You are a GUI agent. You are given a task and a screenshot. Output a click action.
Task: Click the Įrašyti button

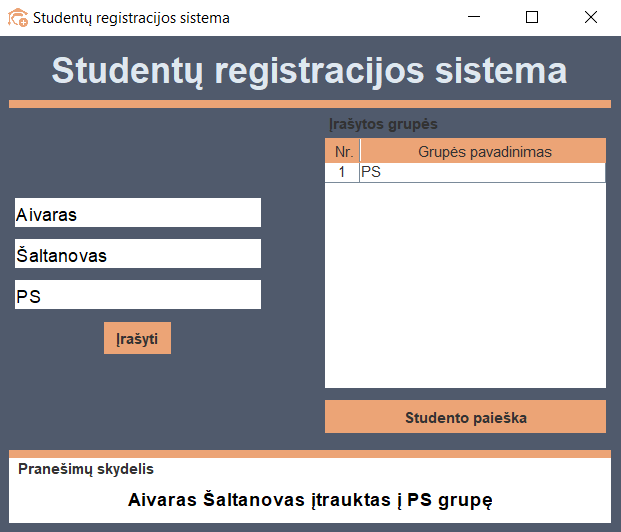(x=137, y=338)
